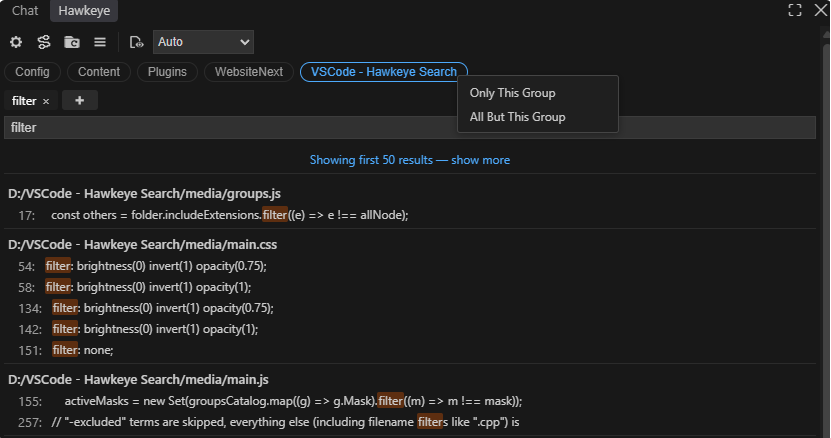Close the panel with the X icon
831x438 pixels.
pyautogui.click(x=821, y=10)
